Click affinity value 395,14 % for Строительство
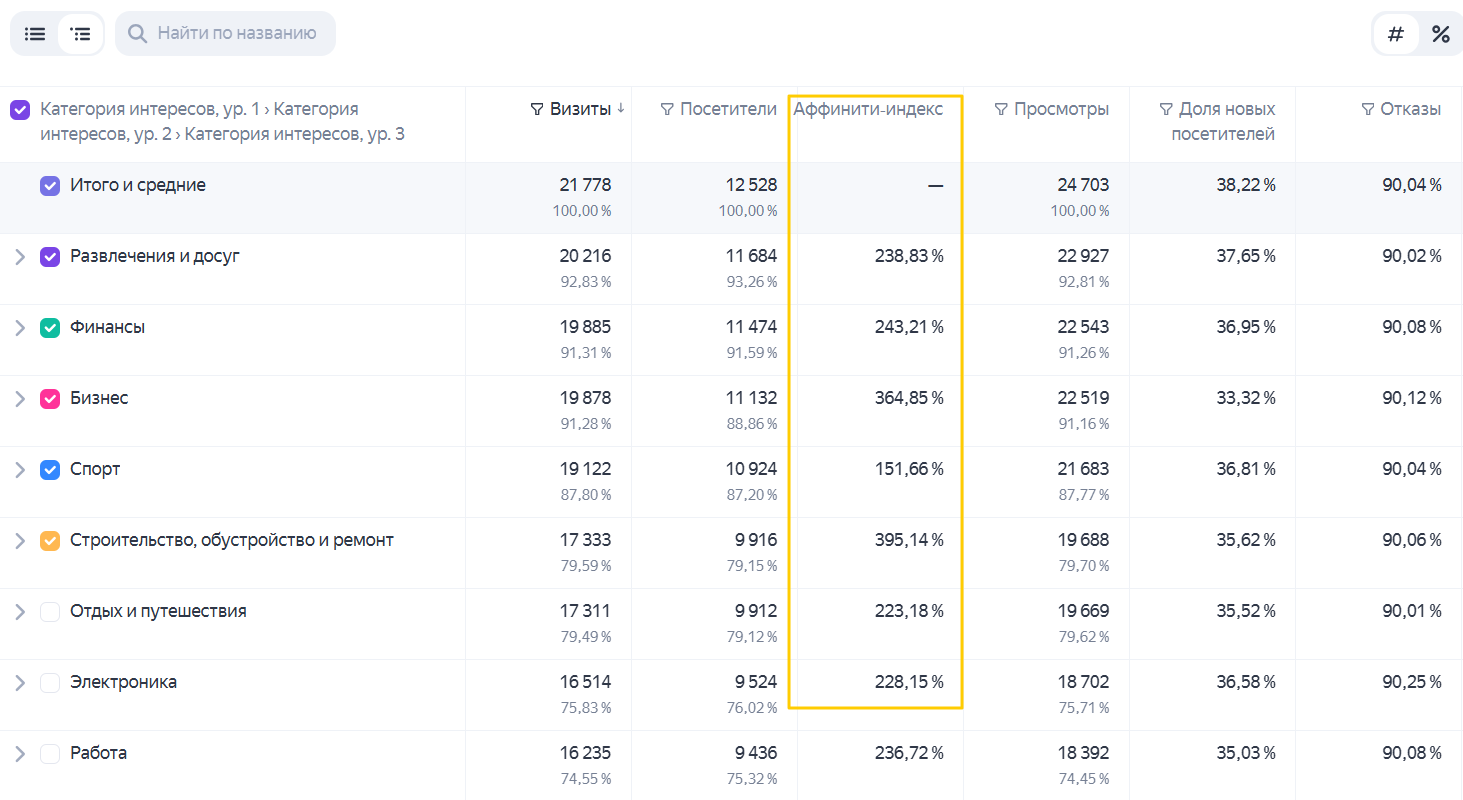1463x800 pixels. [909, 540]
